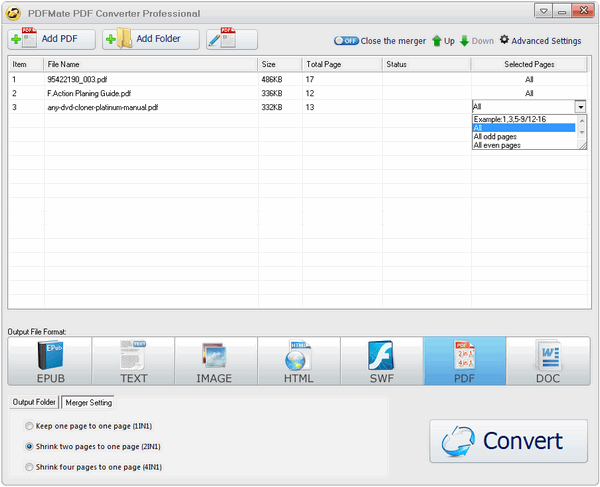Click total page value 13

click(310, 107)
